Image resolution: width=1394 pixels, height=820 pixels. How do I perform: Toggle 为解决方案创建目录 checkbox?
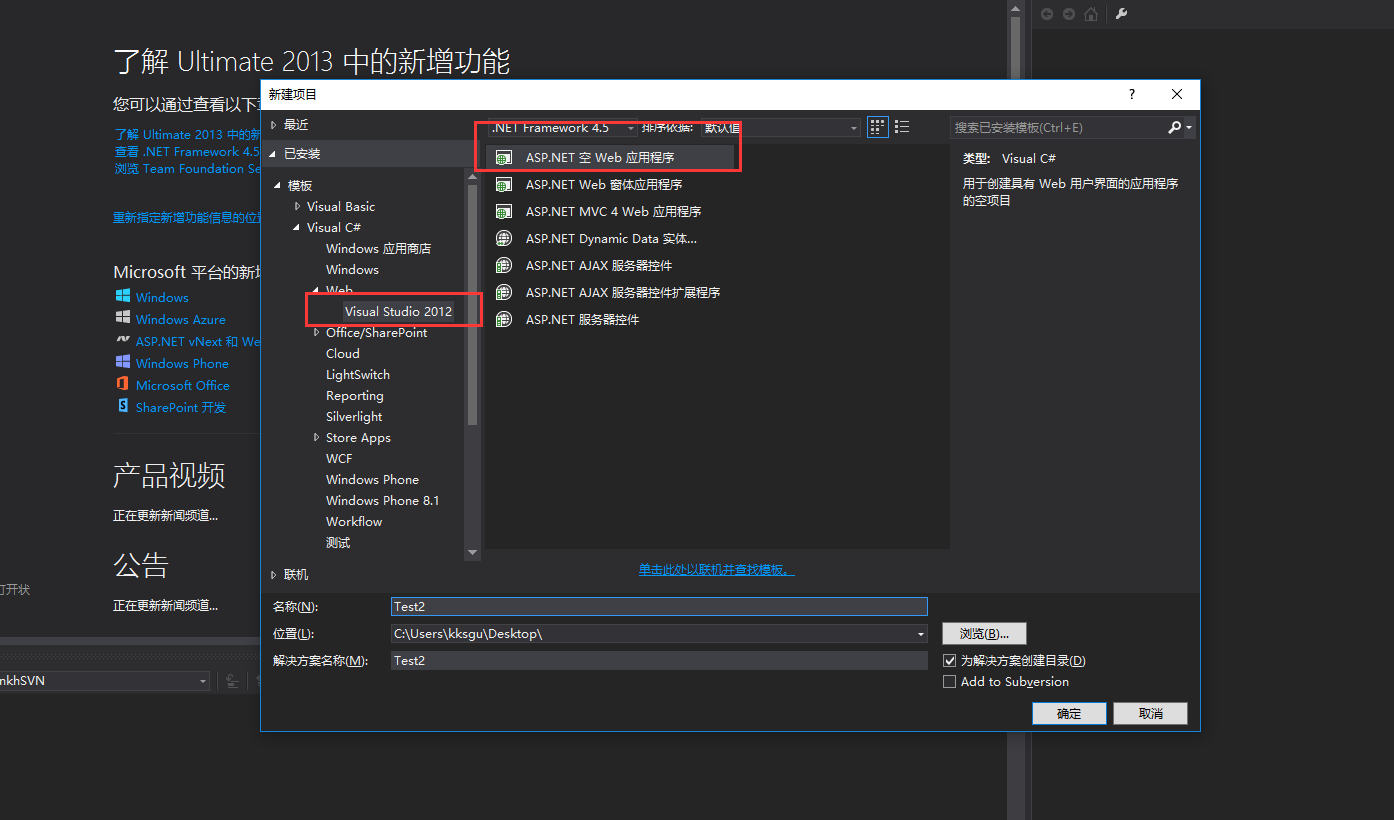[950, 661]
